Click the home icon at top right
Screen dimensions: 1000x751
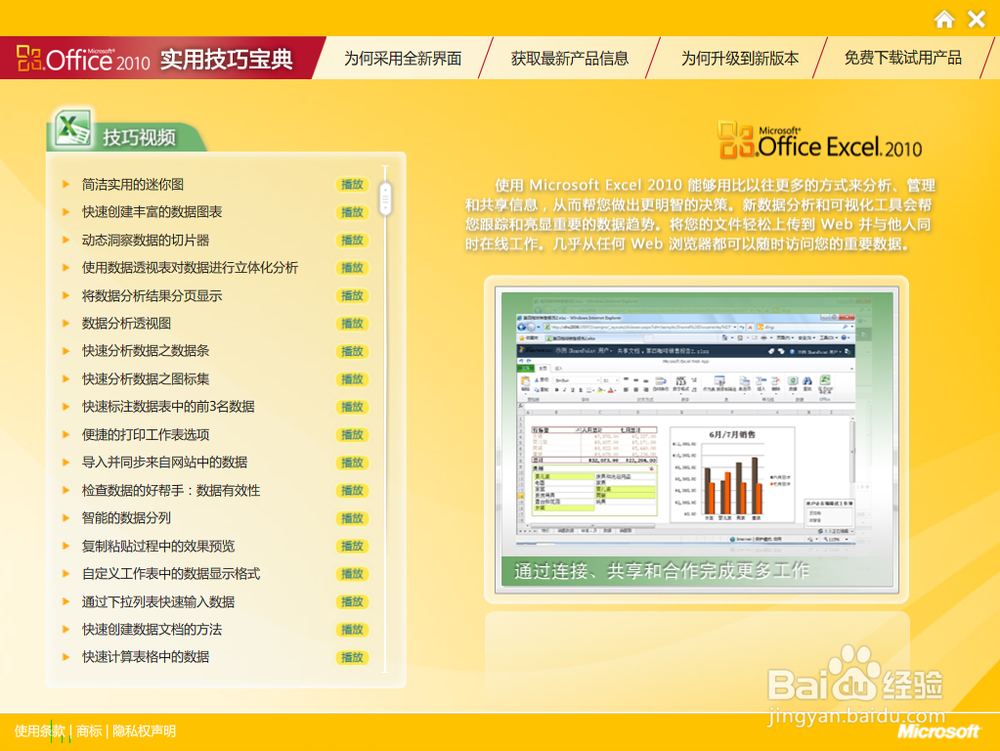pos(945,19)
